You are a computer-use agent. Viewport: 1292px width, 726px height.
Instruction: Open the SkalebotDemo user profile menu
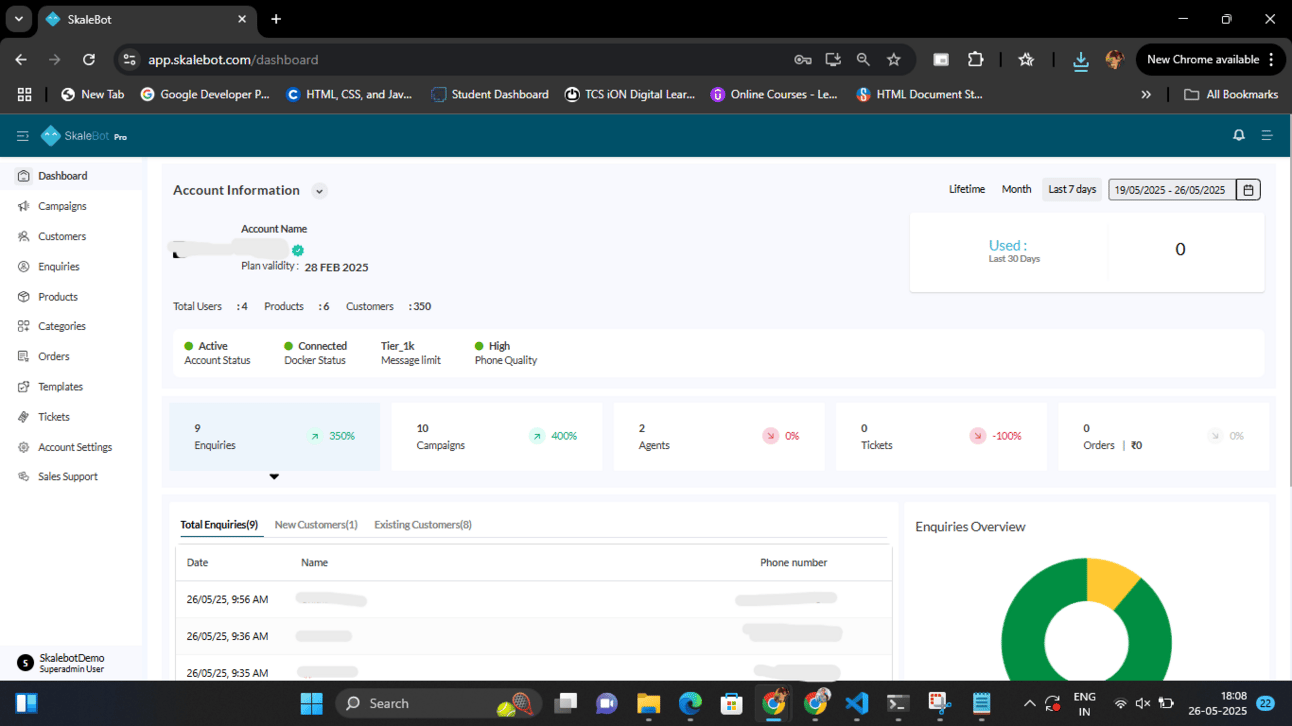click(61, 663)
